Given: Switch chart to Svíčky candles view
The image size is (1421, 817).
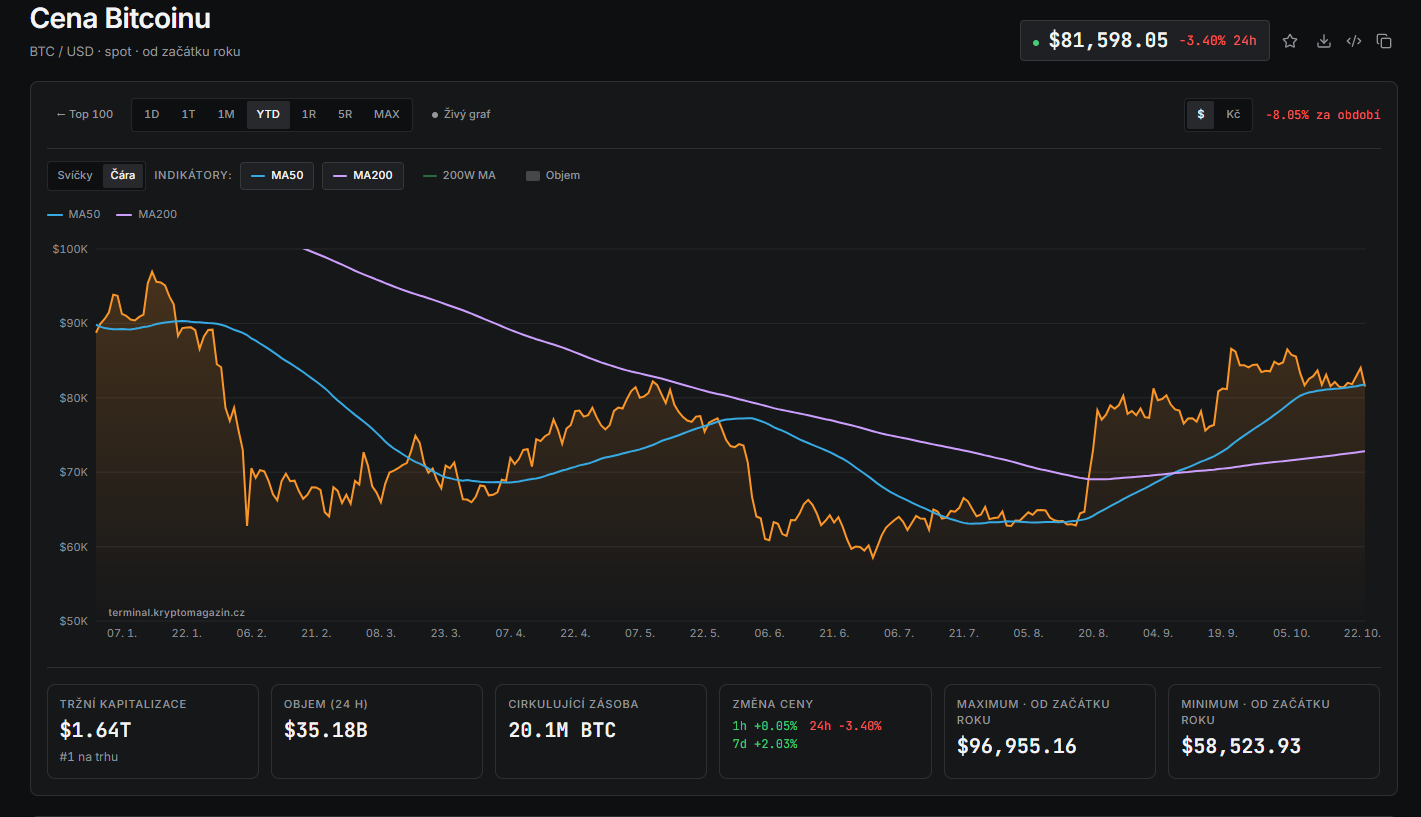Looking at the screenshot, I should (75, 175).
